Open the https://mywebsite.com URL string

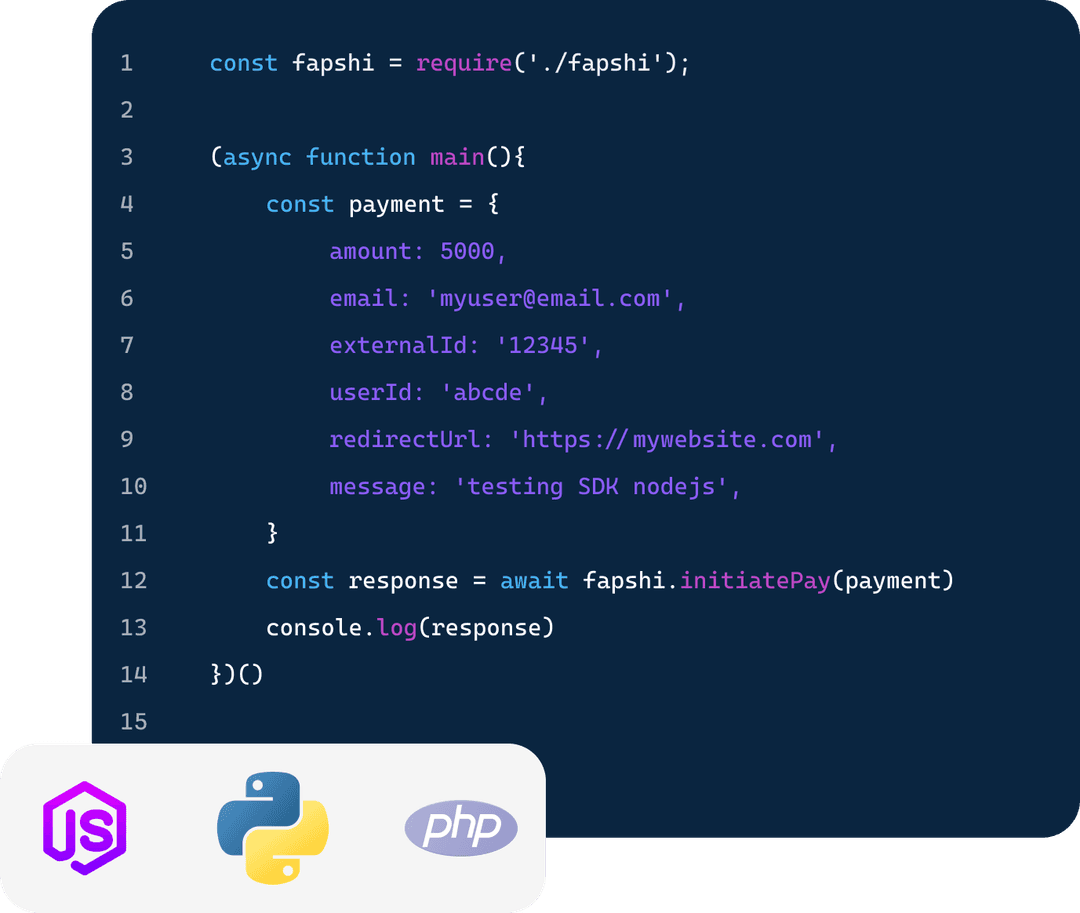(x=666, y=439)
